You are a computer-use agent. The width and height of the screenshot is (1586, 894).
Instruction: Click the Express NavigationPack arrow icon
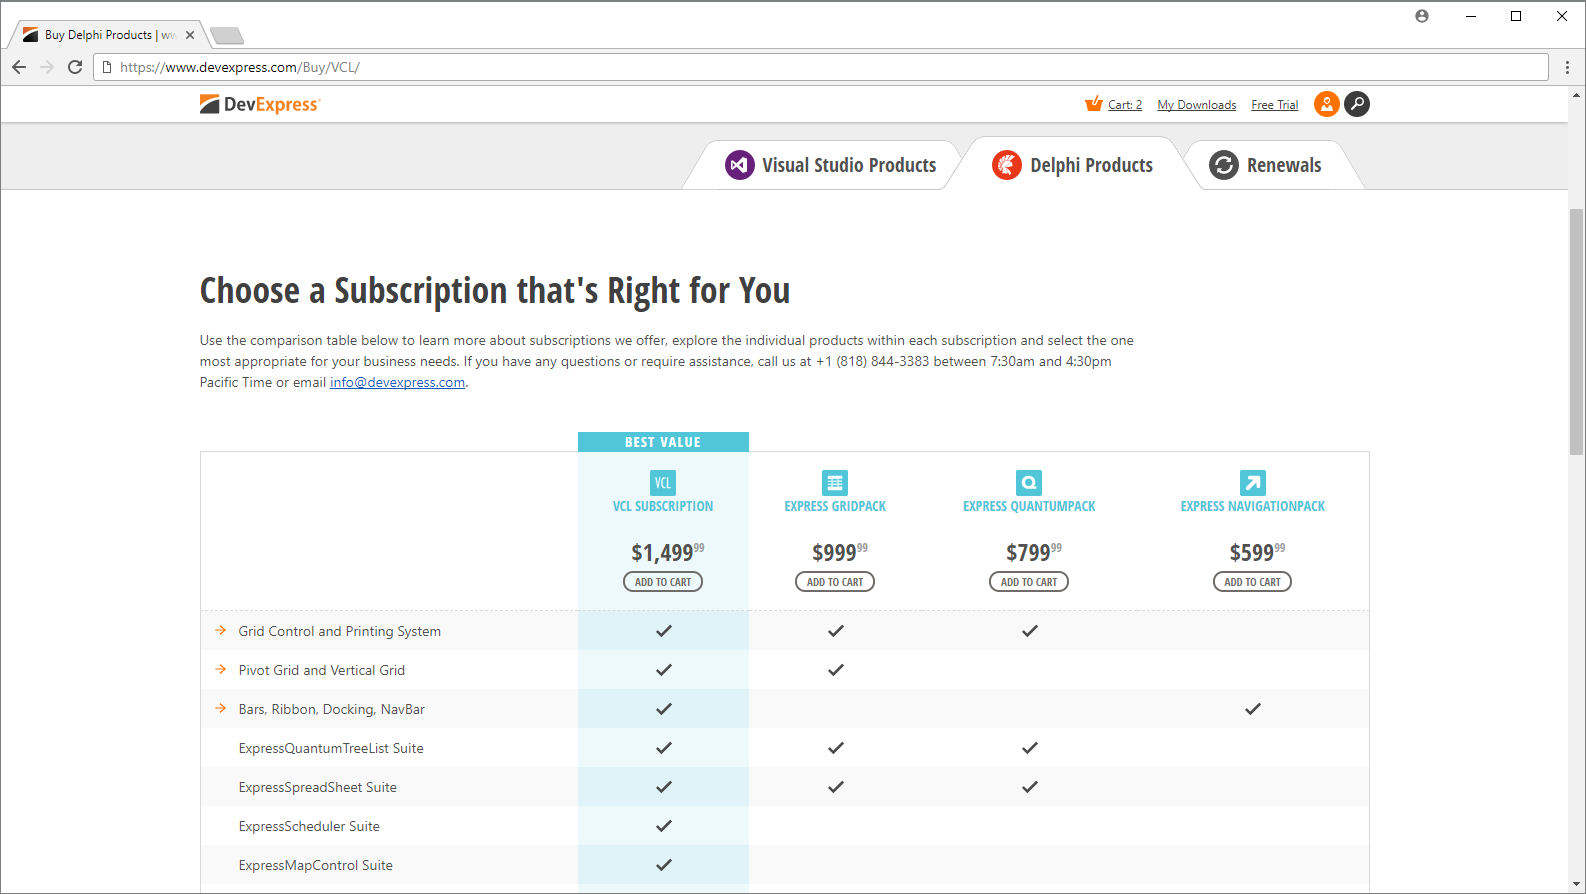pos(1252,483)
